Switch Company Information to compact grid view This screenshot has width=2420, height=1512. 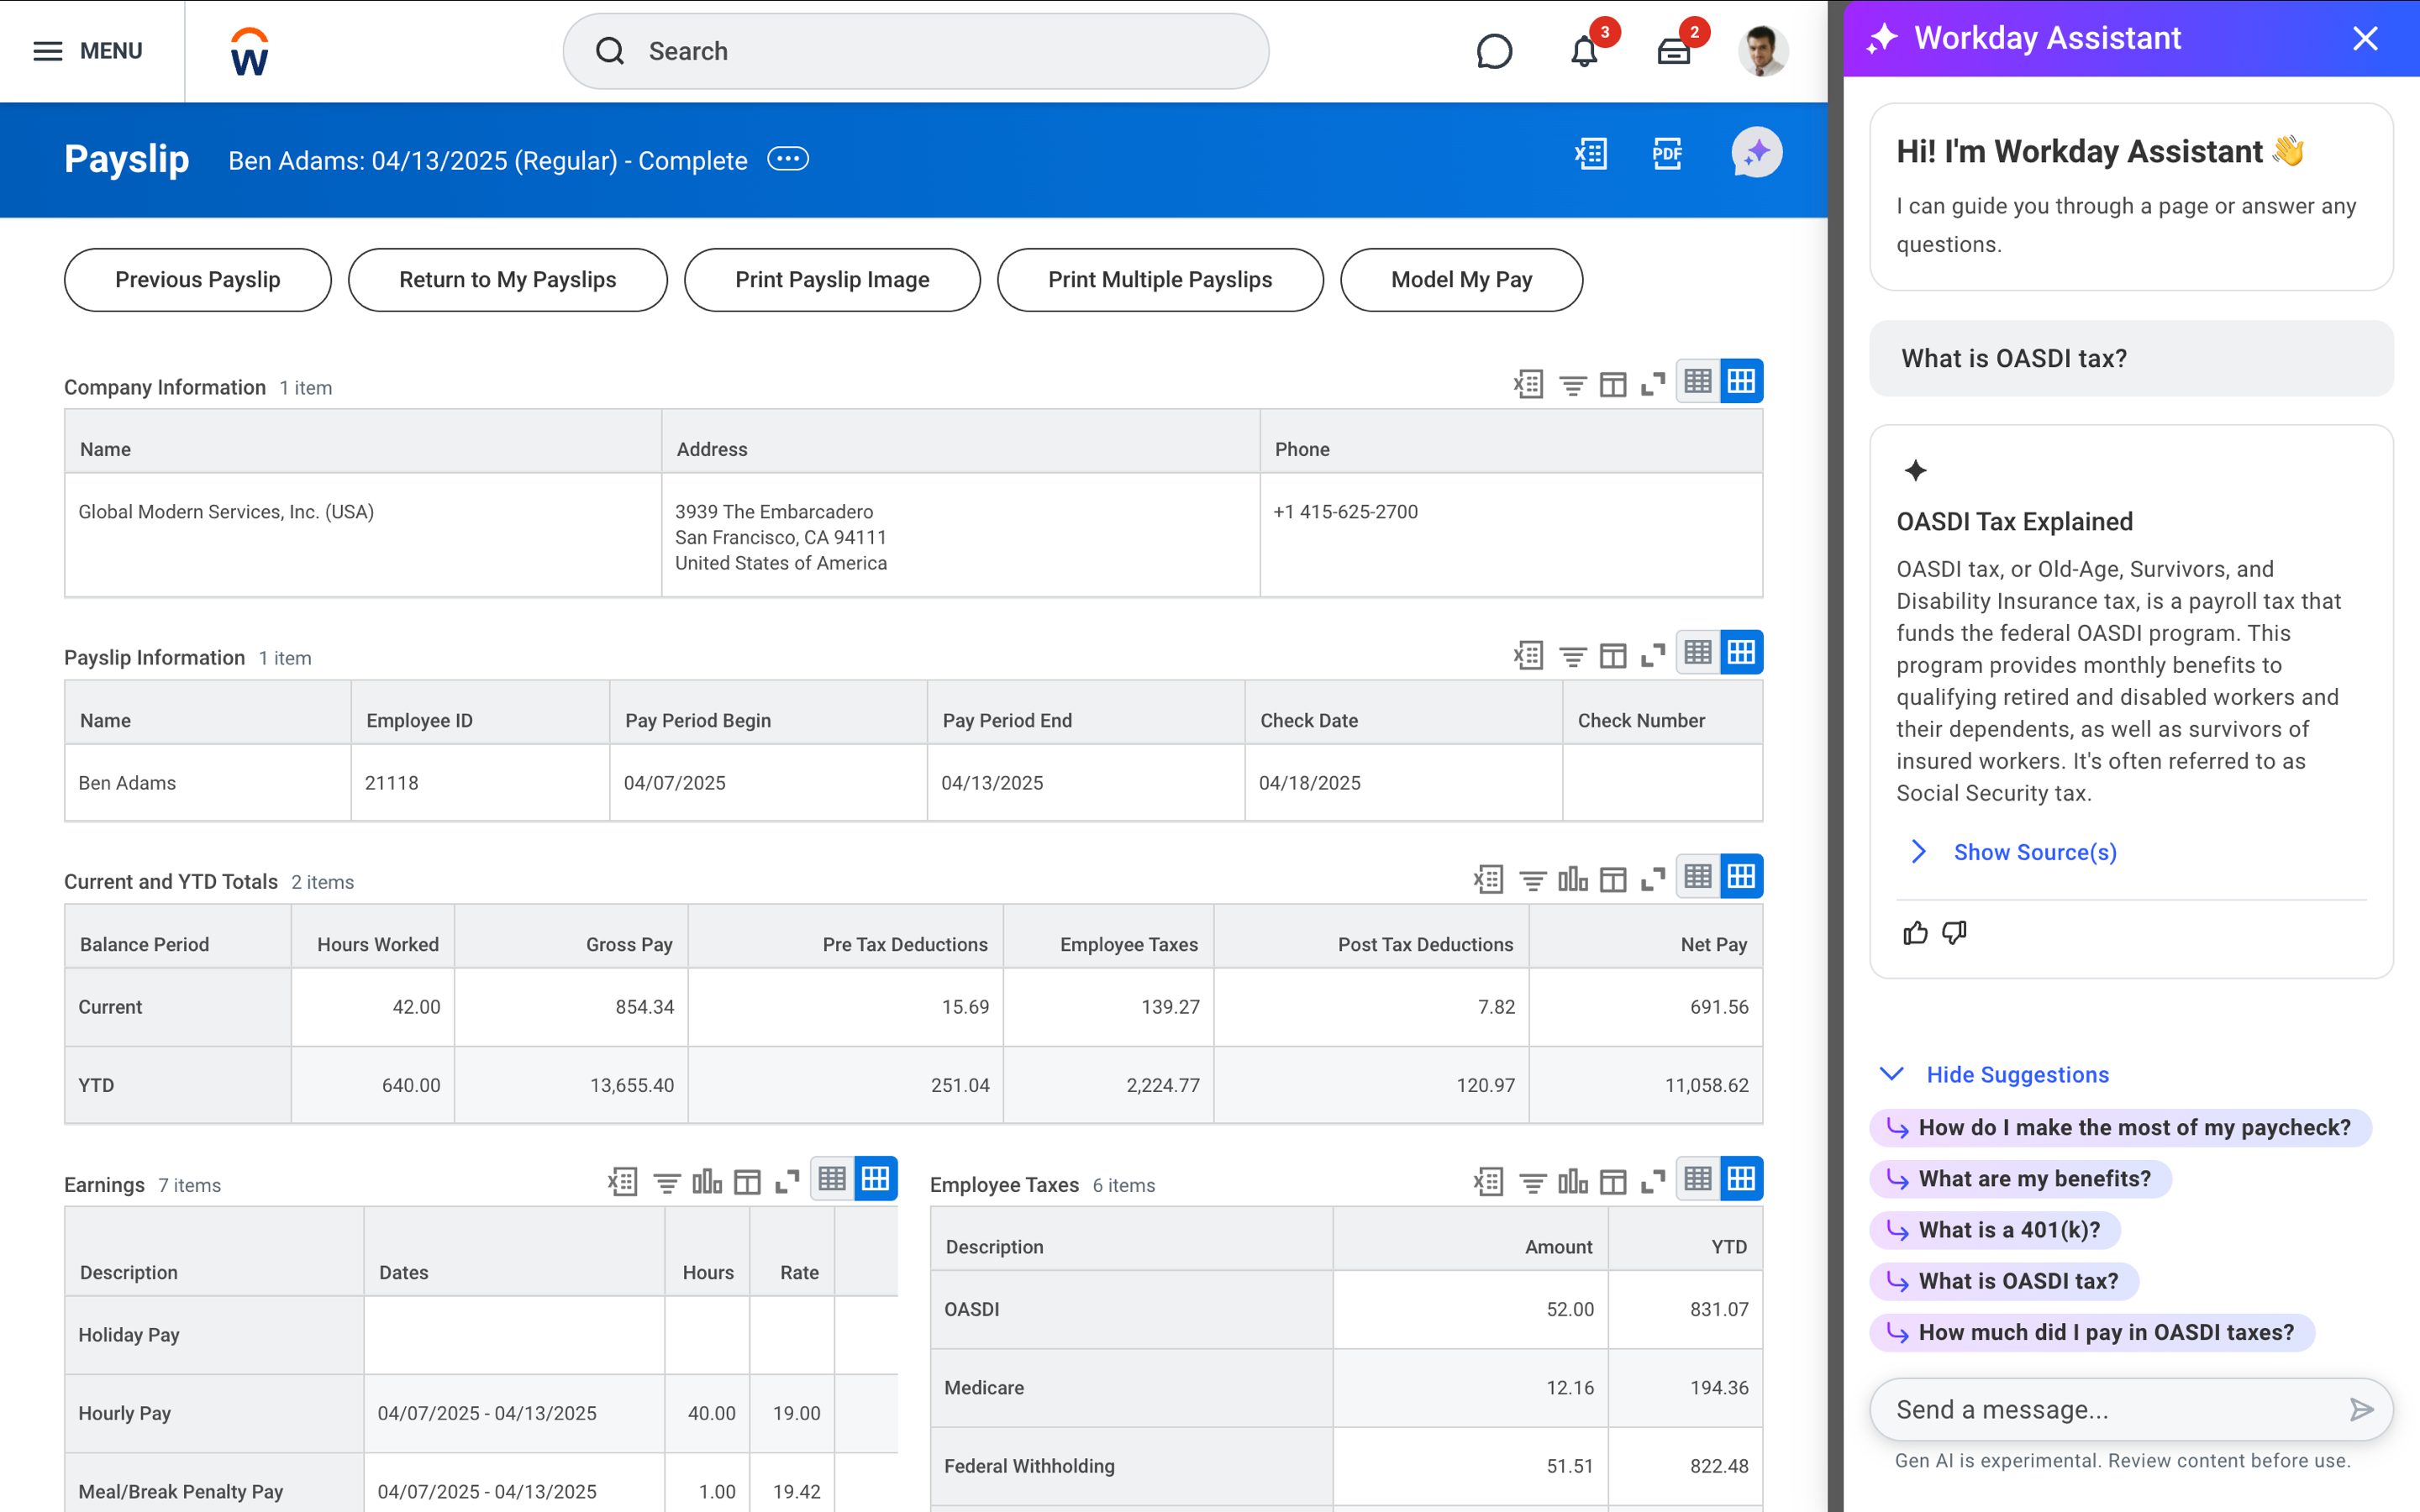(1698, 381)
